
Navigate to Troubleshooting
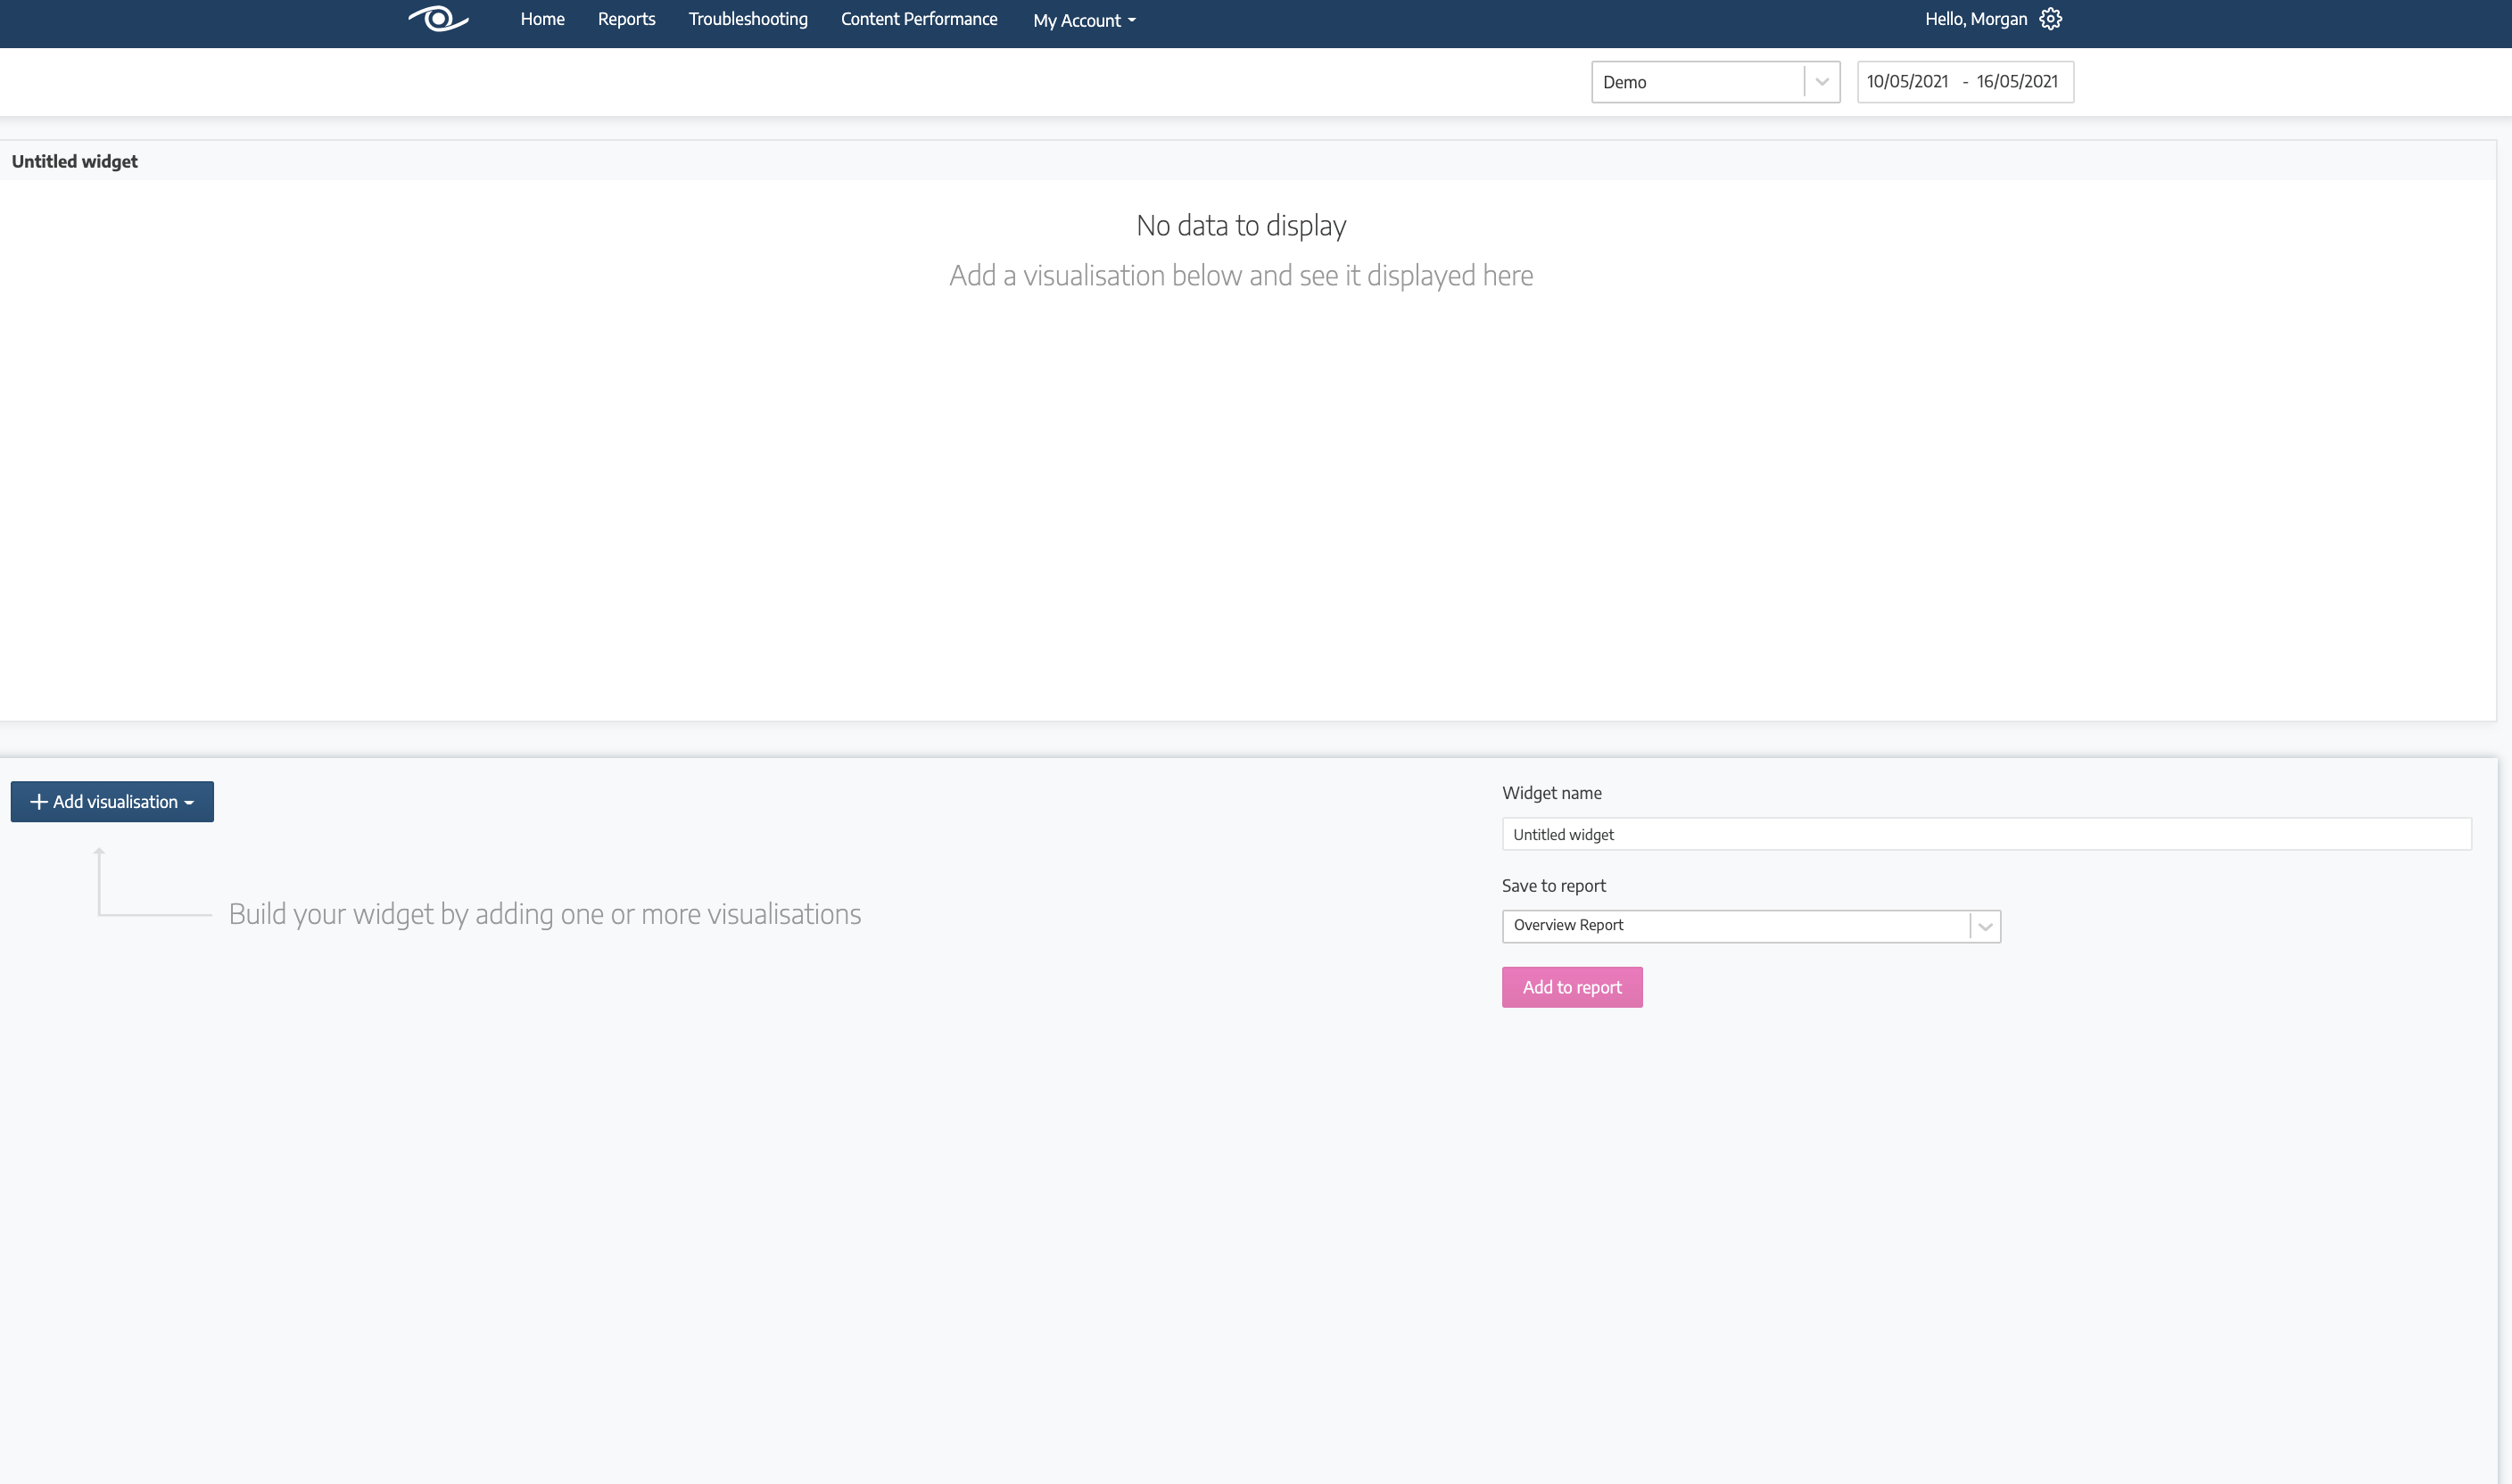click(748, 19)
